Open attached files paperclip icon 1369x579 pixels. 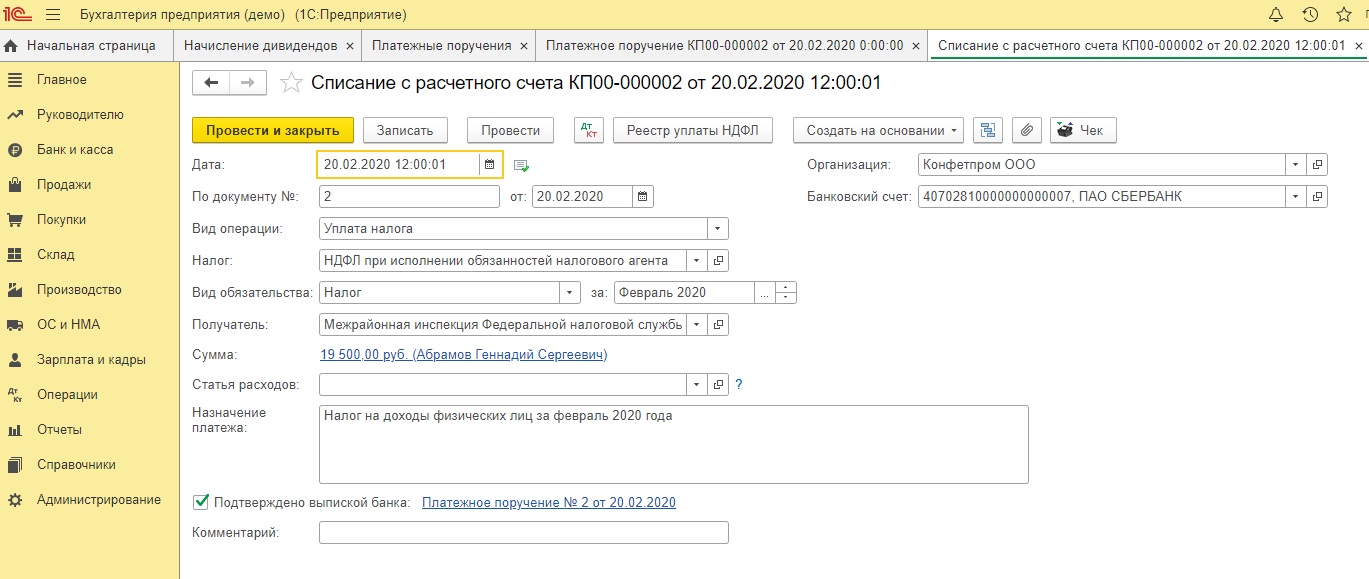(1027, 130)
